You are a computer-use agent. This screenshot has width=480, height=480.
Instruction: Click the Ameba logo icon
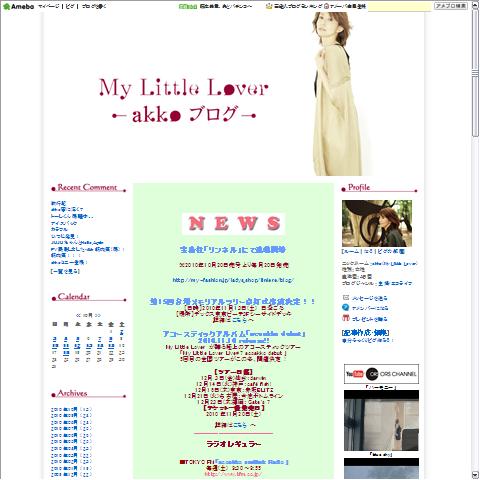[6, 6]
